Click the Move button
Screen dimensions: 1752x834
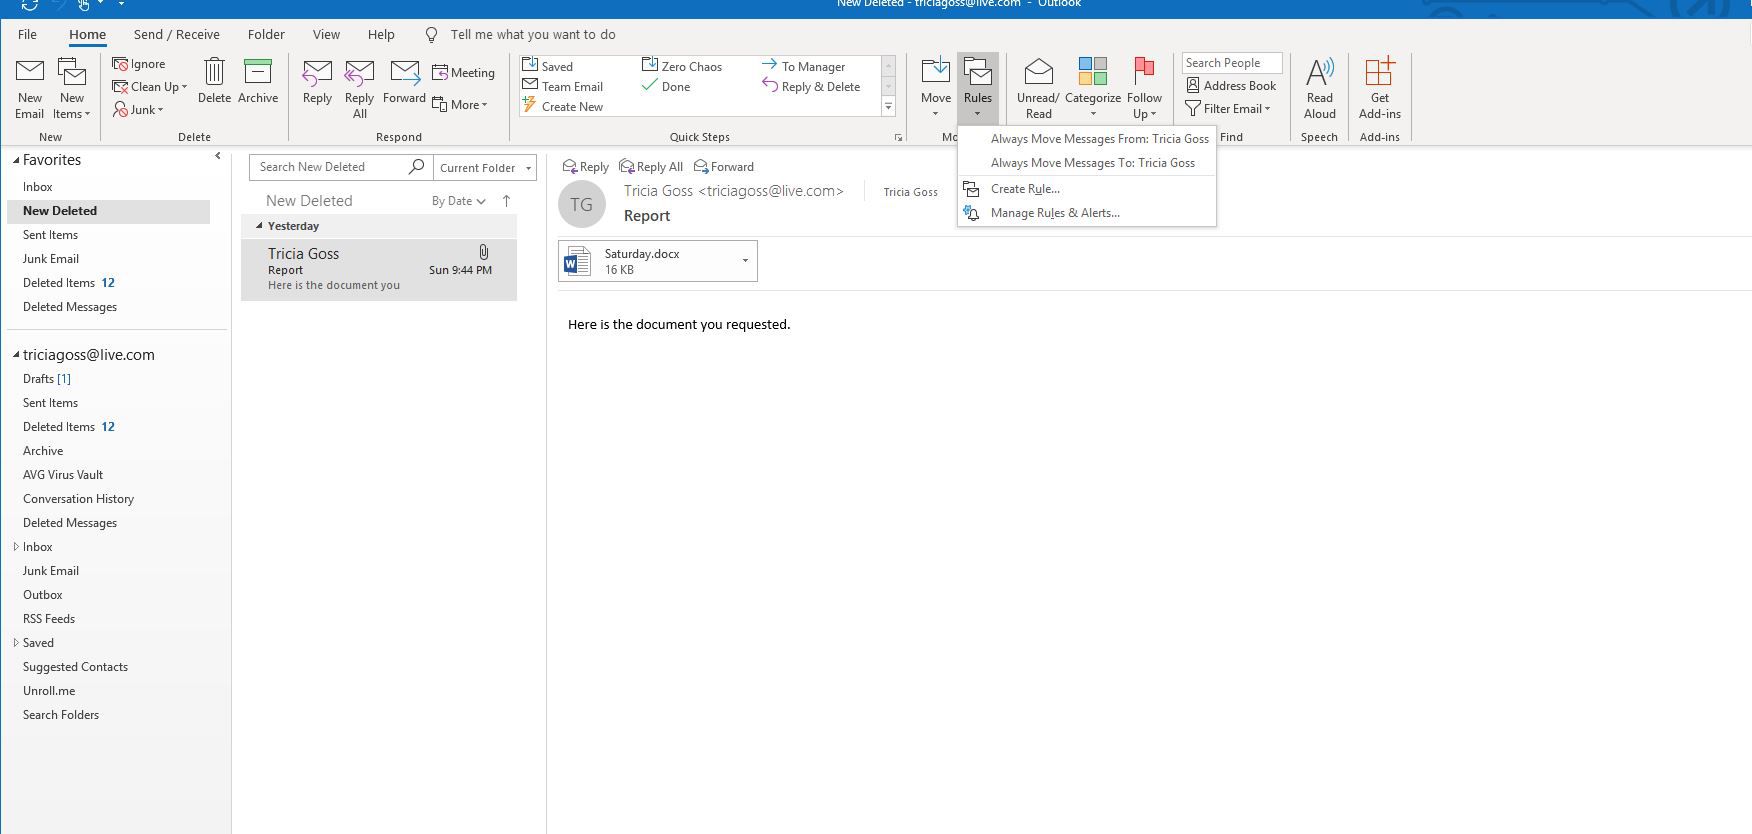(x=936, y=88)
